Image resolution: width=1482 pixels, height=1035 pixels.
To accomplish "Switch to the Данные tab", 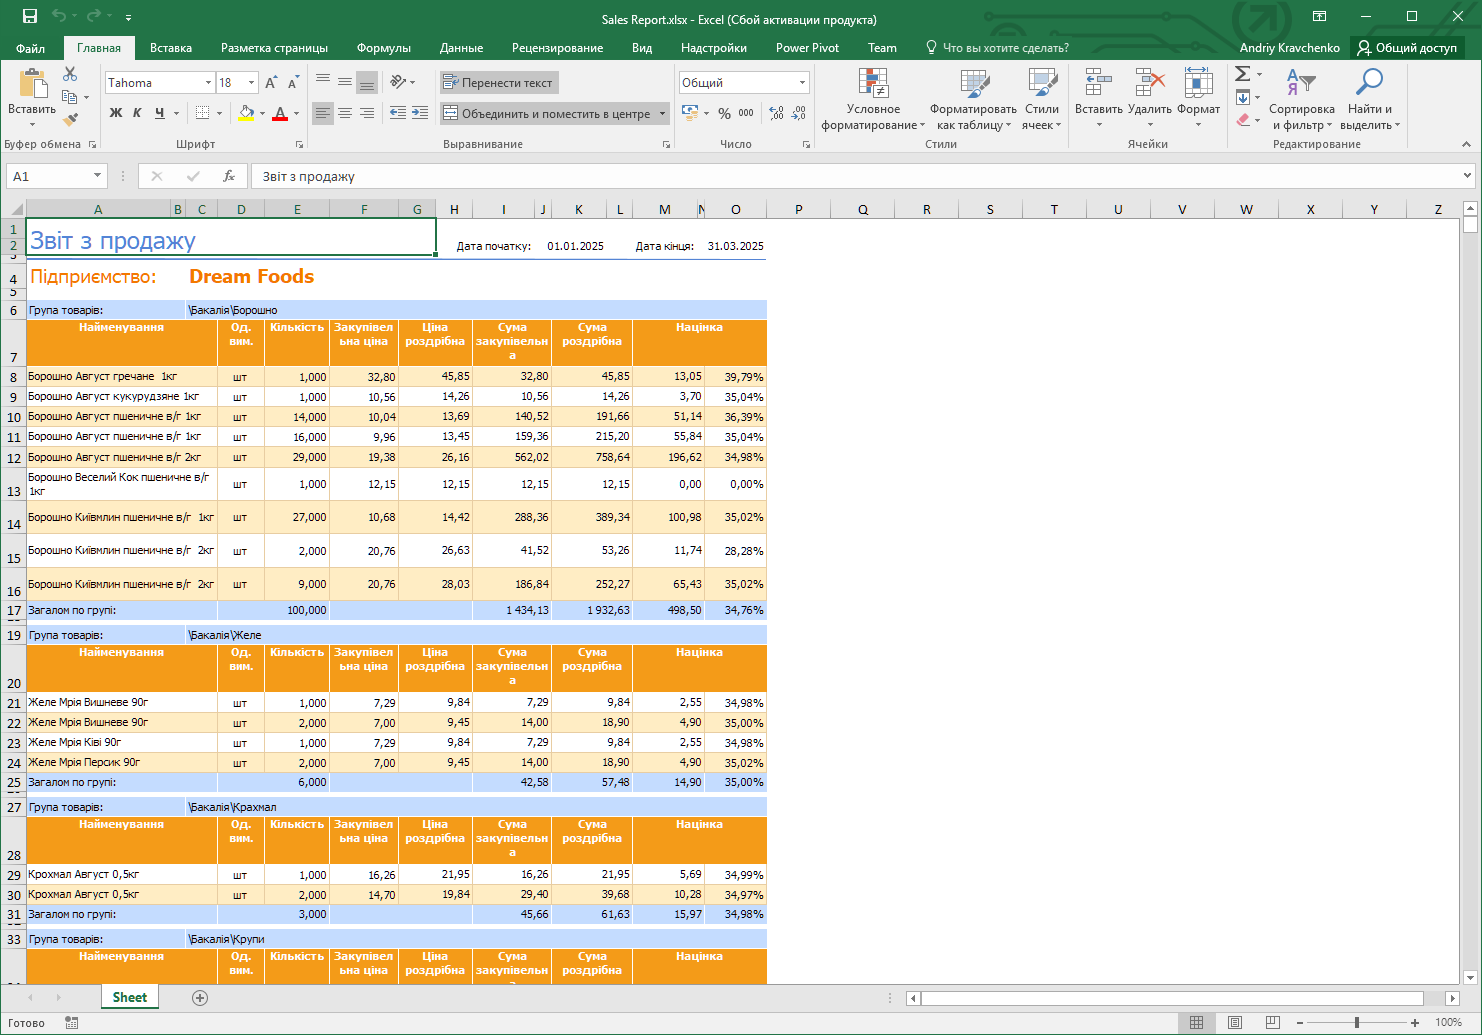I will tap(462, 48).
